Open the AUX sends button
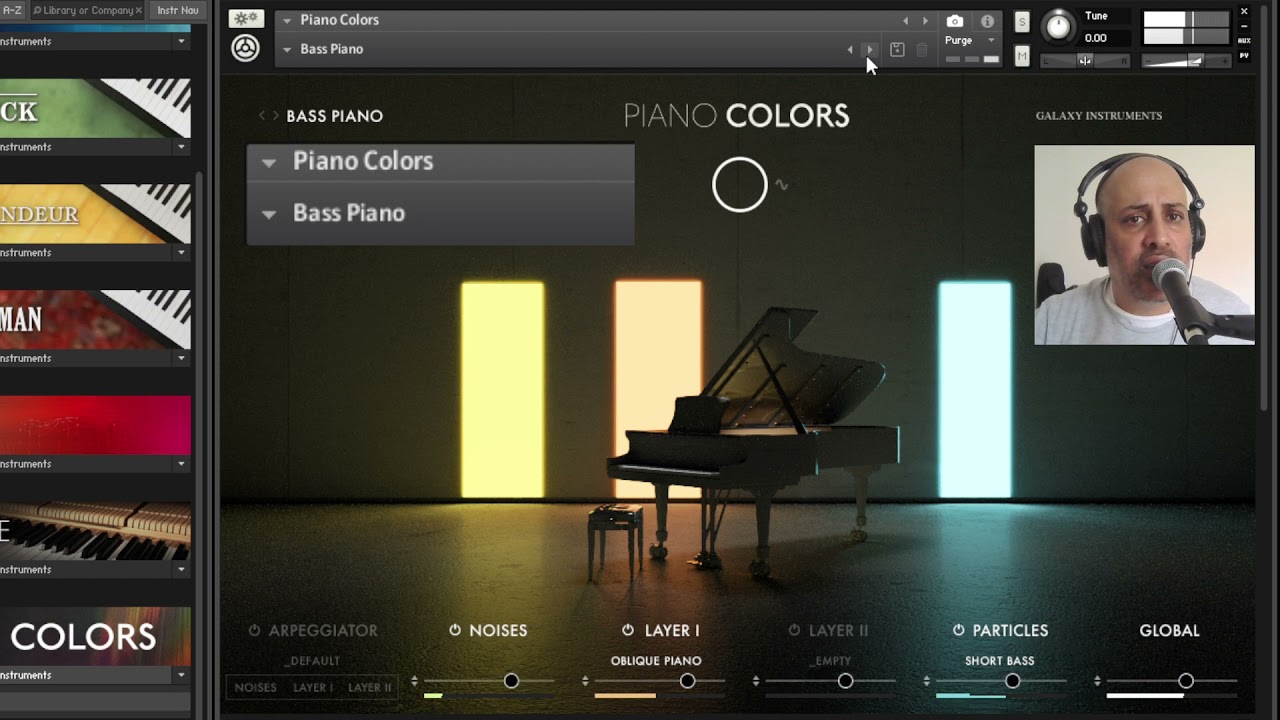Viewport: 1280px width, 720px height. pos(1244,41)
